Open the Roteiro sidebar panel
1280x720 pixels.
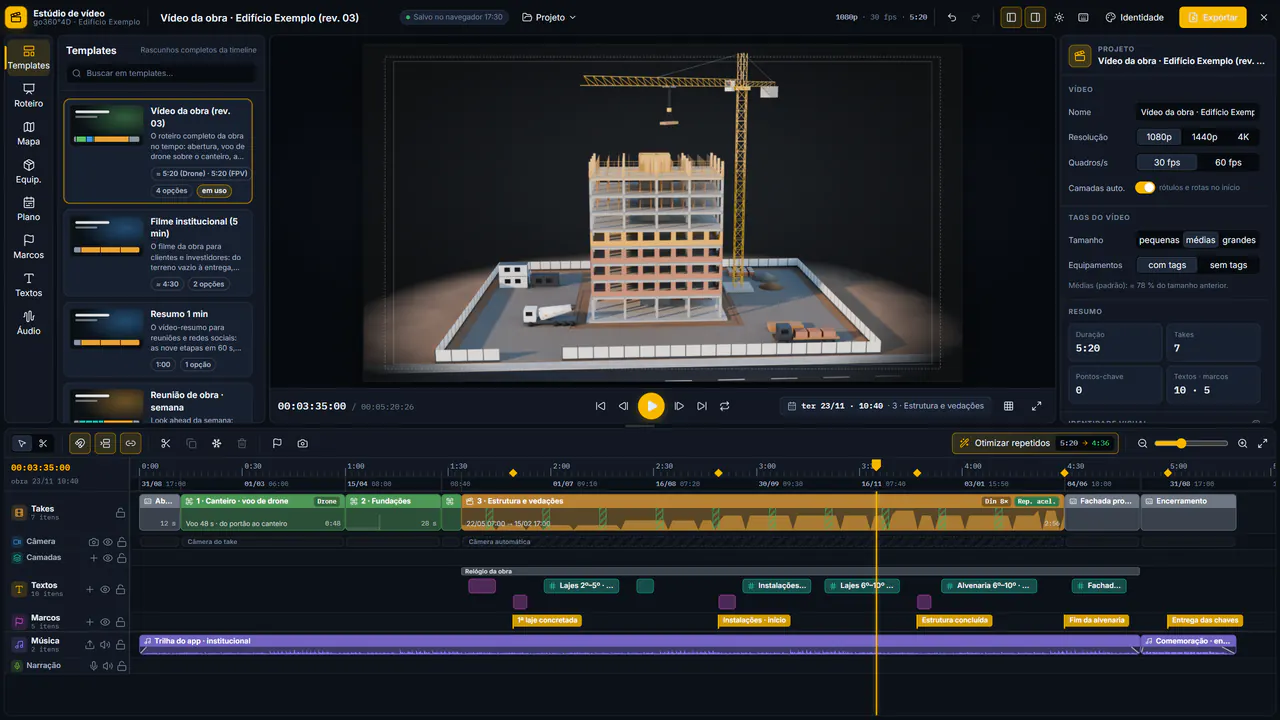click(29, 95)
